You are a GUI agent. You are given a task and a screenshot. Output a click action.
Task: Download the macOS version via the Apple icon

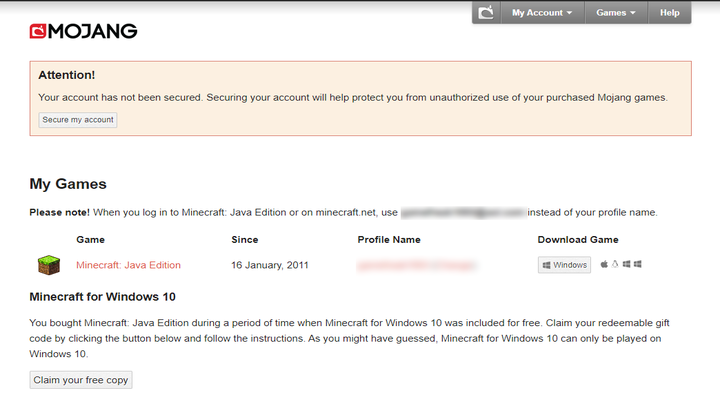tap(604, 265)
